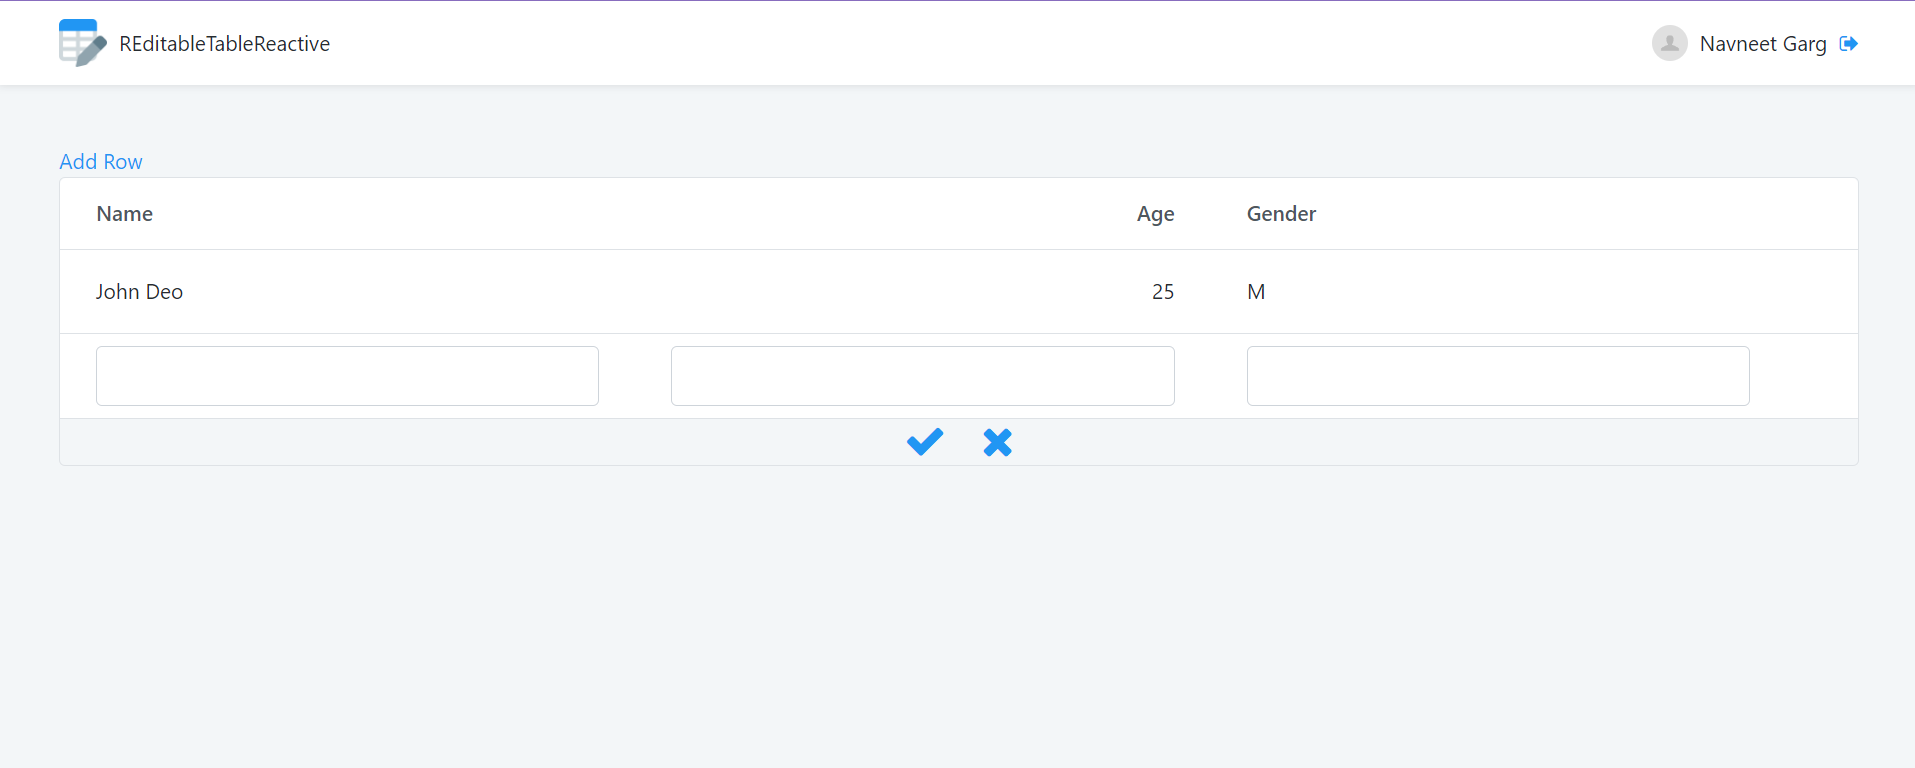1915x768 pixels.
Task: Focus the Age input field in new row
Action: tap(922, 376)
